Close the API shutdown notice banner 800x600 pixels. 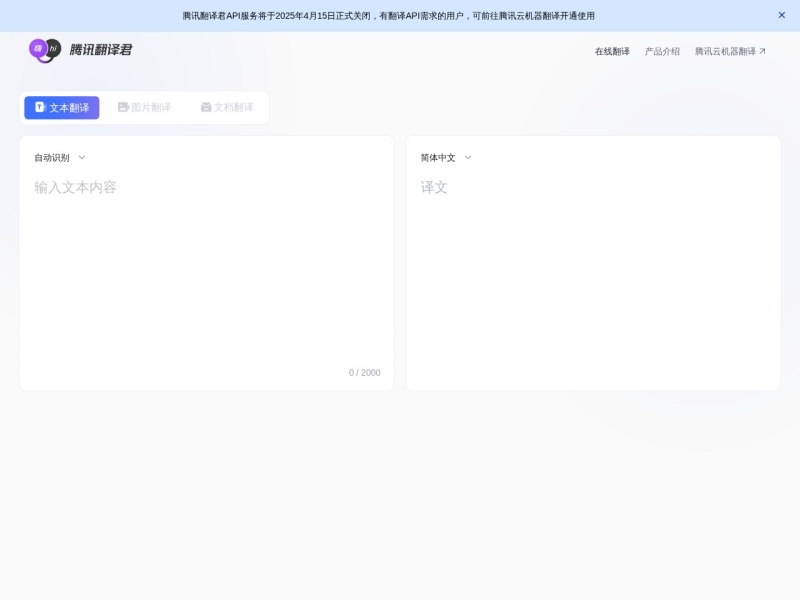point(781,15)
